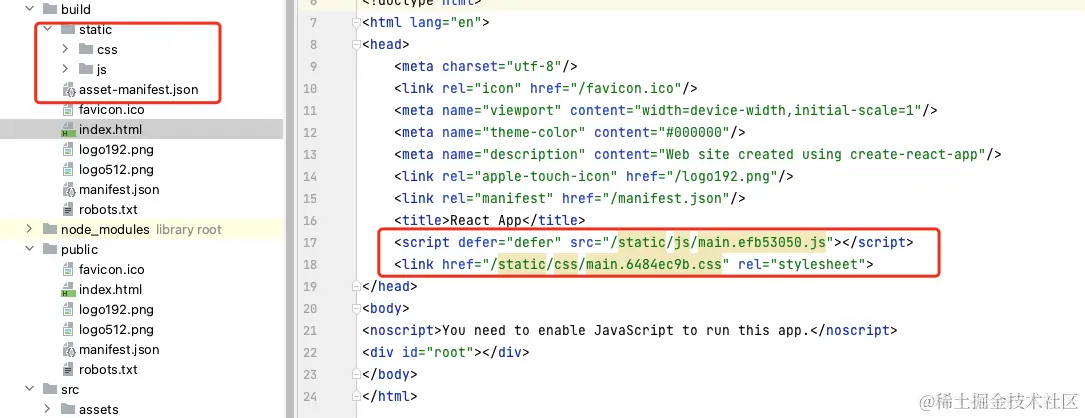Select the highlighted index.html in build

click(x=111, y=129)
